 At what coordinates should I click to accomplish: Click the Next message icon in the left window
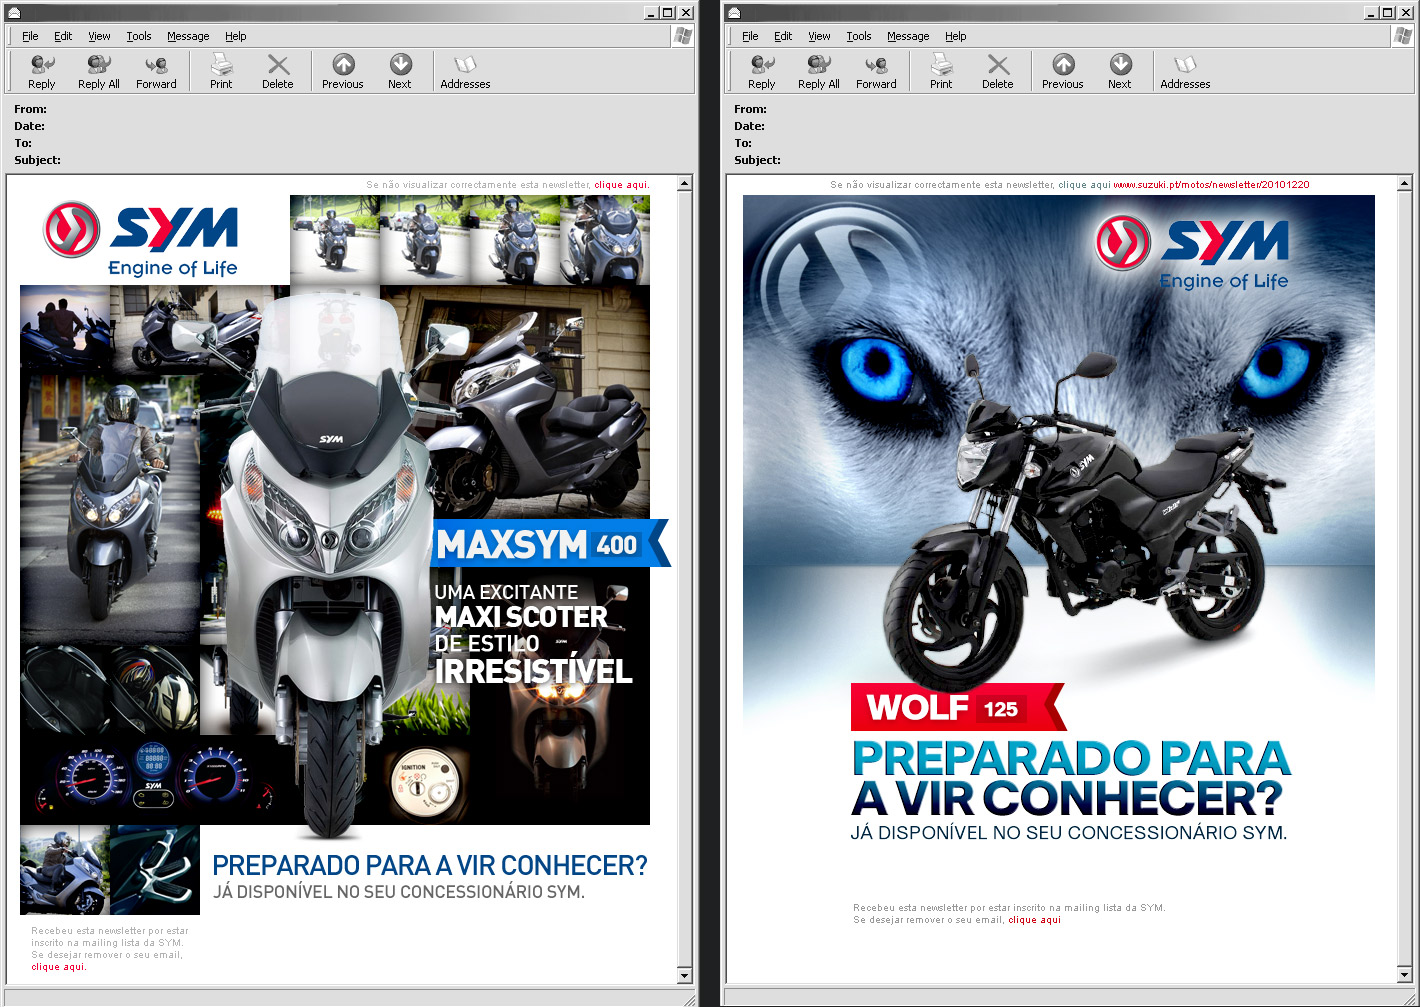click(x=399, y=70)
